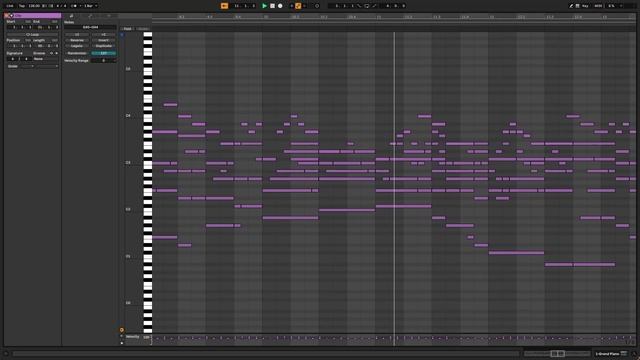Toggle the computer MIDI keyboard icon
This screenshot has width=640, height=360.
click(577, 6)
